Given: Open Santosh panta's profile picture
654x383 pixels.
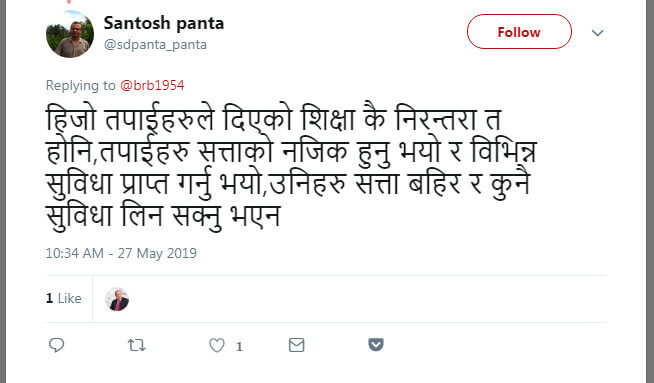Looking at the screenshot, I should coord(70,34).
